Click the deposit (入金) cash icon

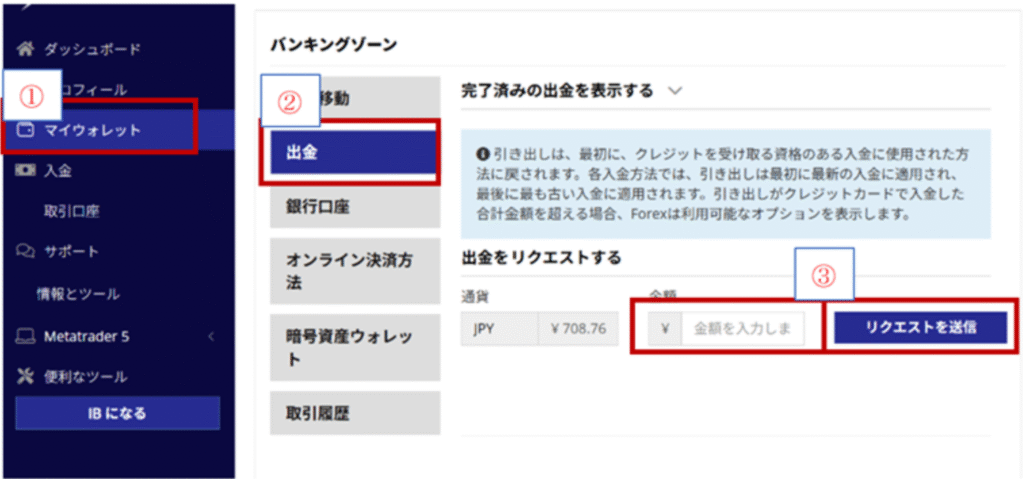tap(26, 171)
